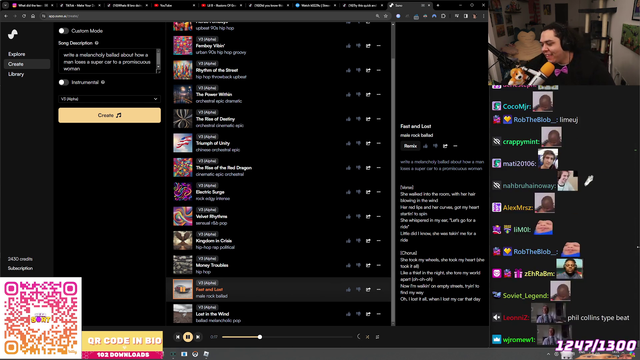The height and width of the screenshot is (360, 640).
Task: Click the Suno logo icon
Action: pos(13,34)
